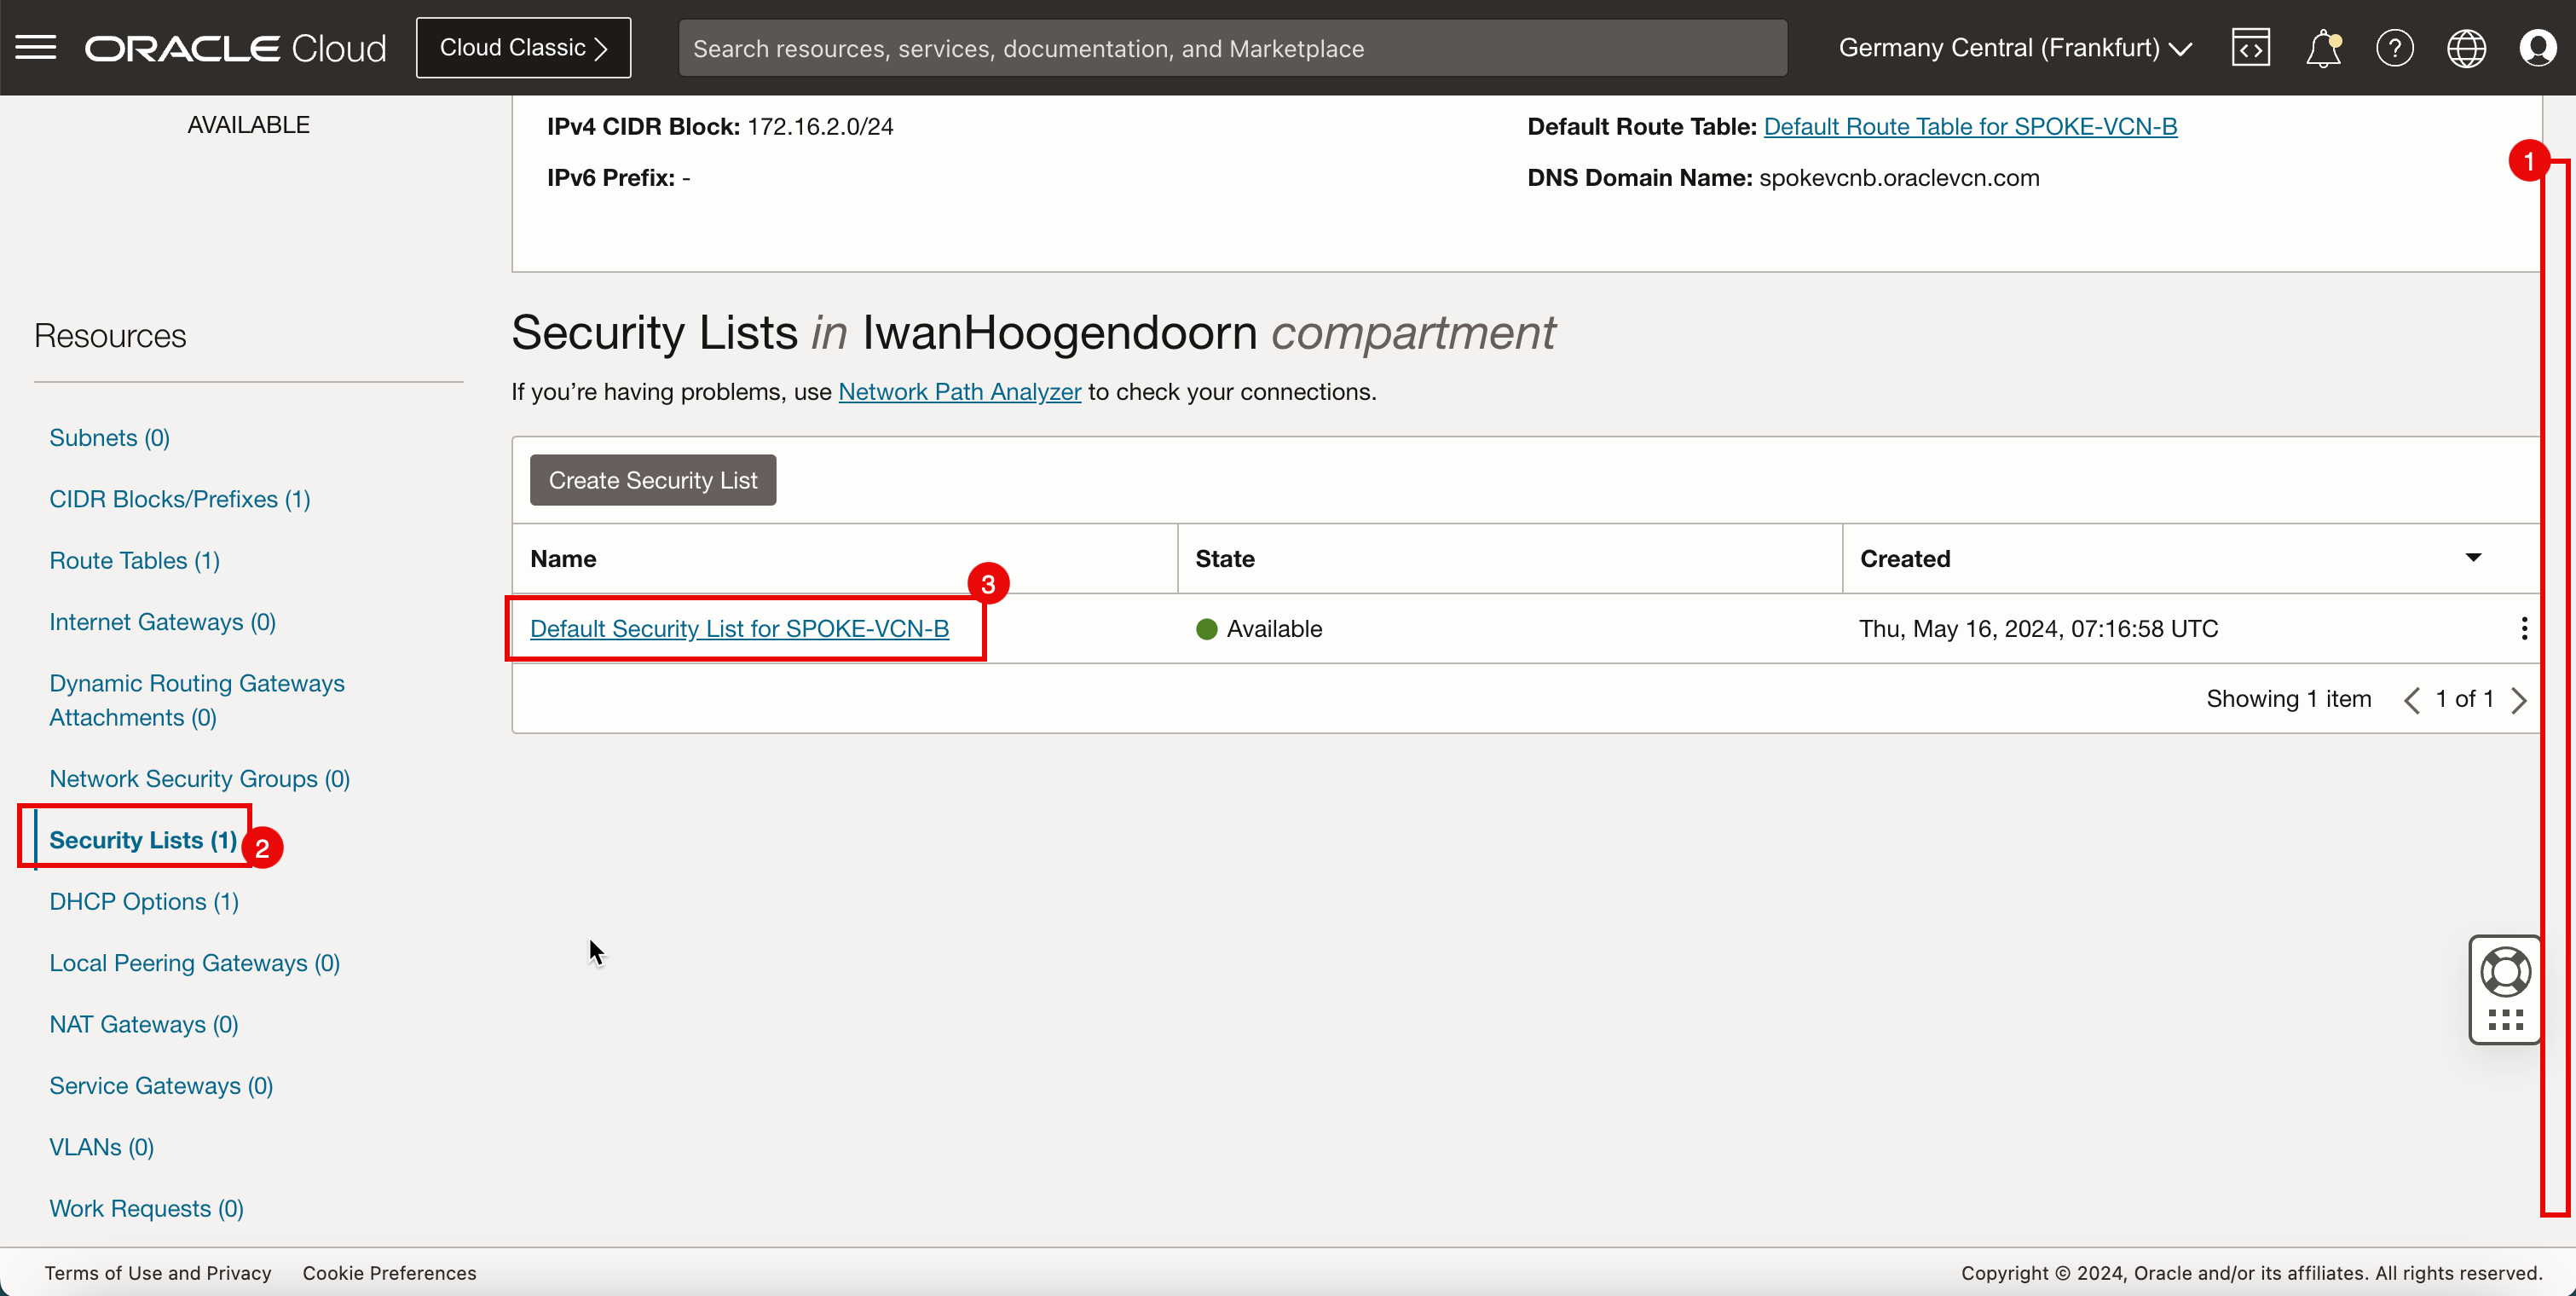Open Subnets in Resources list
The height and width of the screenshot is (1296, 2576).
pos(109,437)
